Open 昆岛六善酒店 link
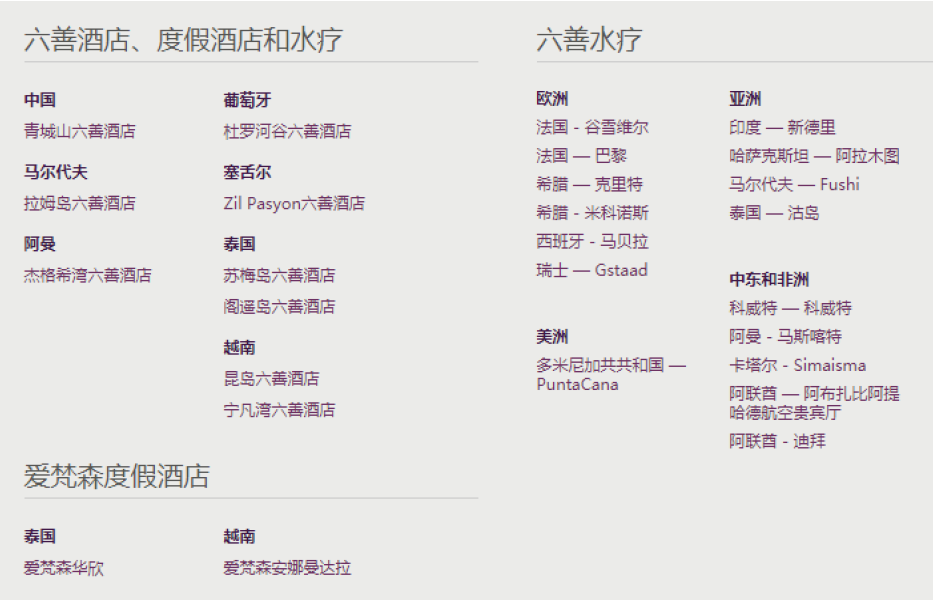The image size is (933, 600). (x=271, y=379)
